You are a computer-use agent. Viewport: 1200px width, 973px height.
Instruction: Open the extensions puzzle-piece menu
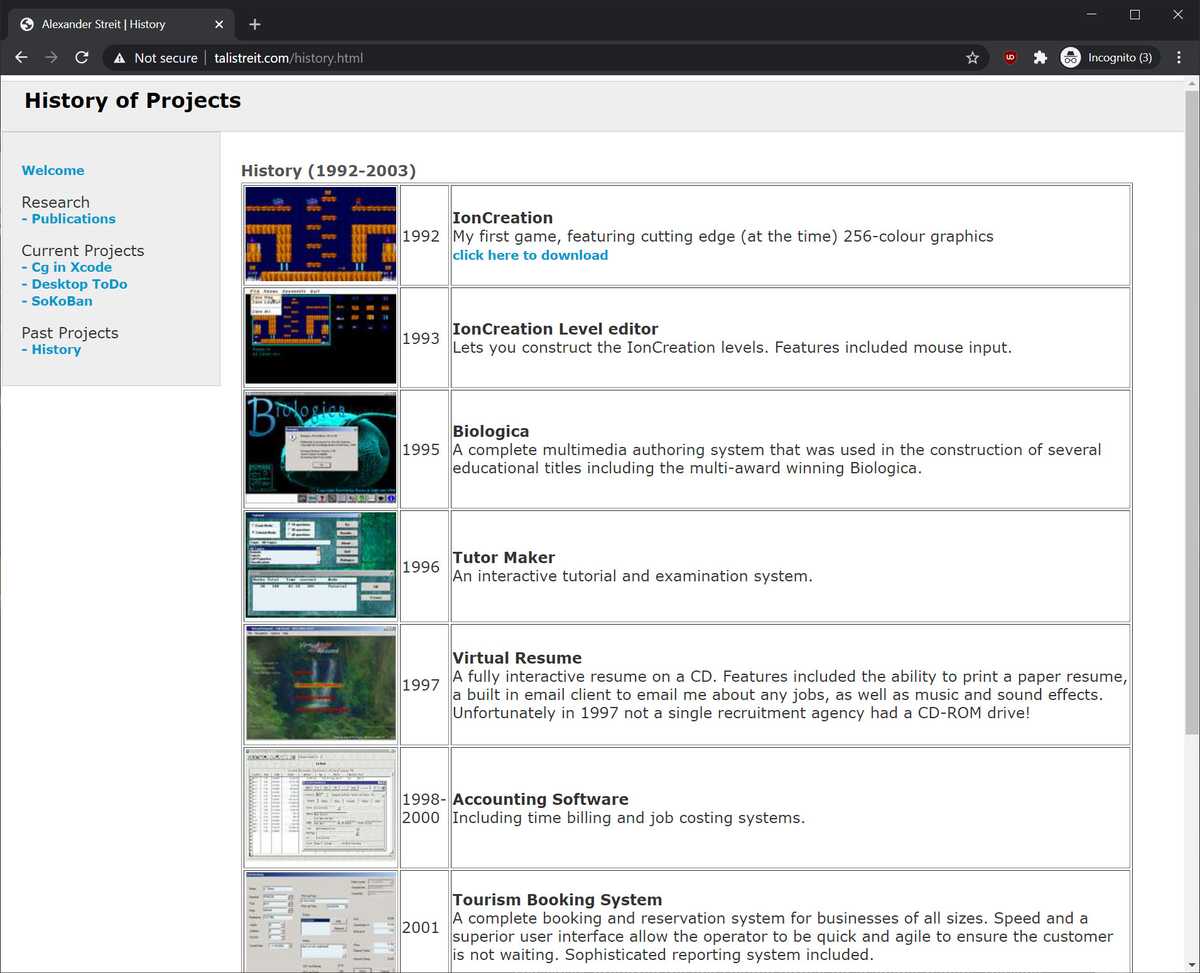coord(1040,58)
